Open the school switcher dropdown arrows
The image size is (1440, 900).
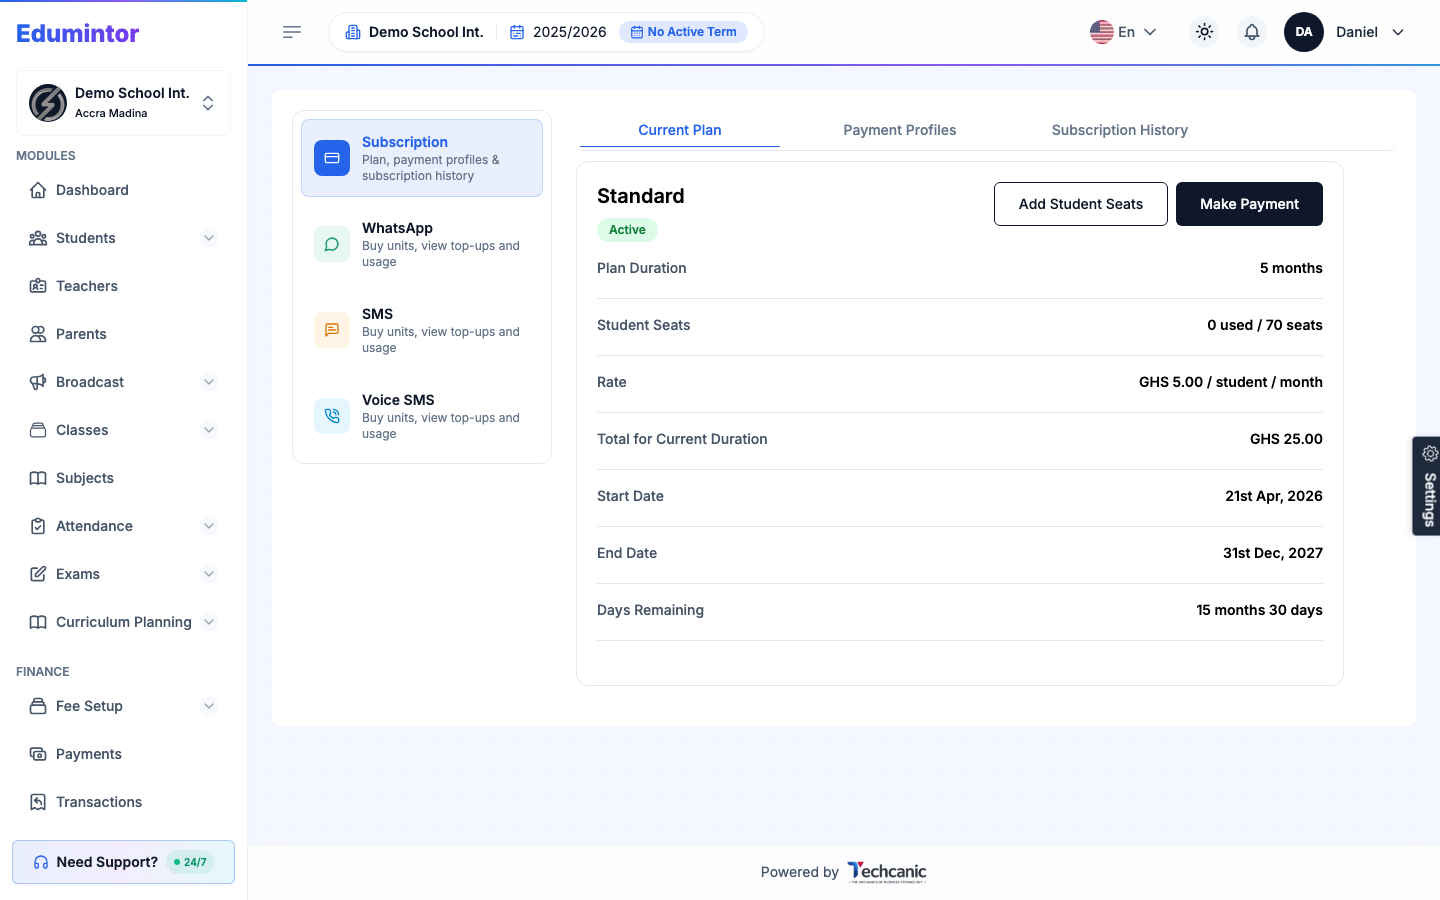pyautogui.click(x=208, y=103)
